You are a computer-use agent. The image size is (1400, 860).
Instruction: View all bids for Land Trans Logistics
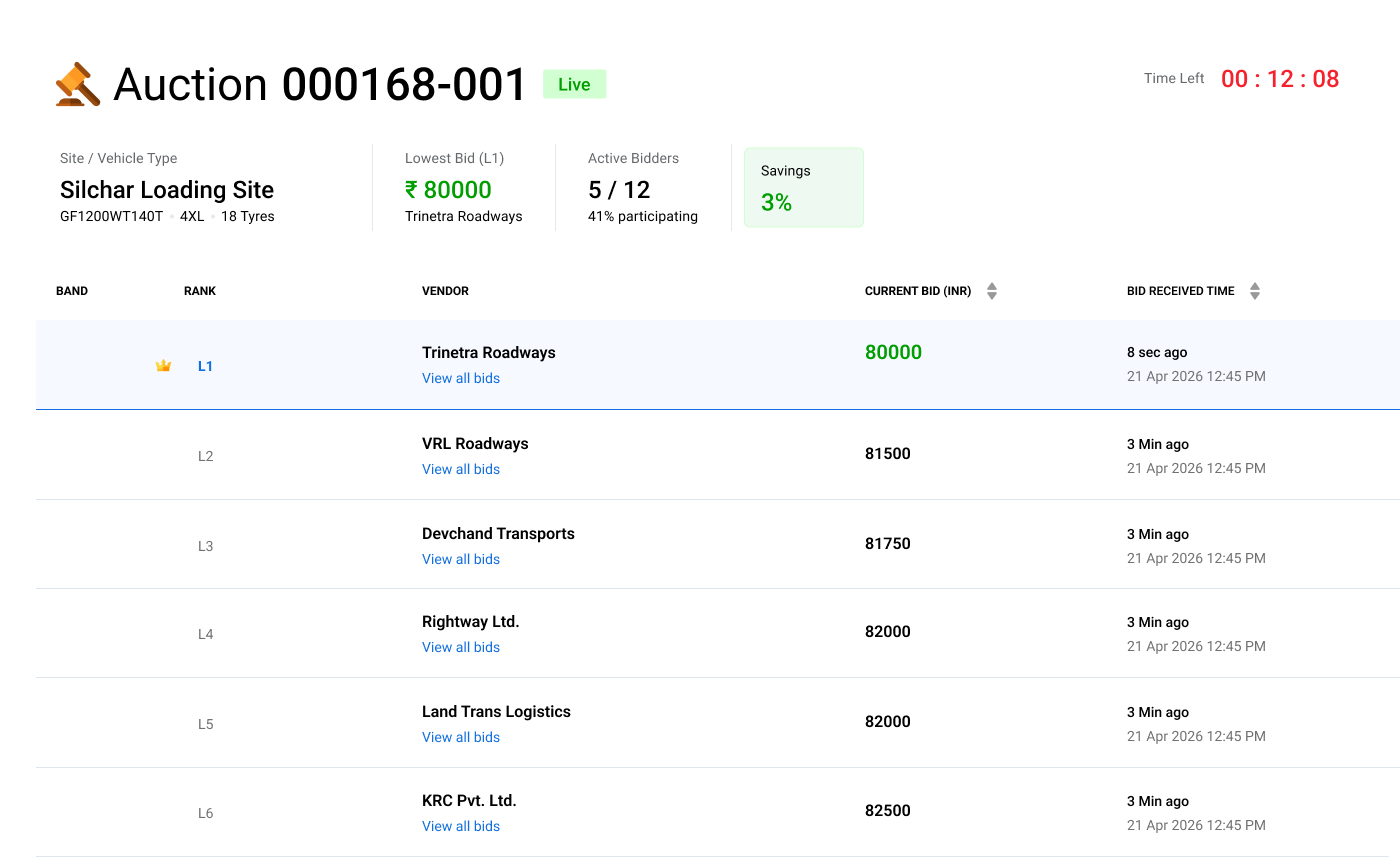(x=461, y=737)
